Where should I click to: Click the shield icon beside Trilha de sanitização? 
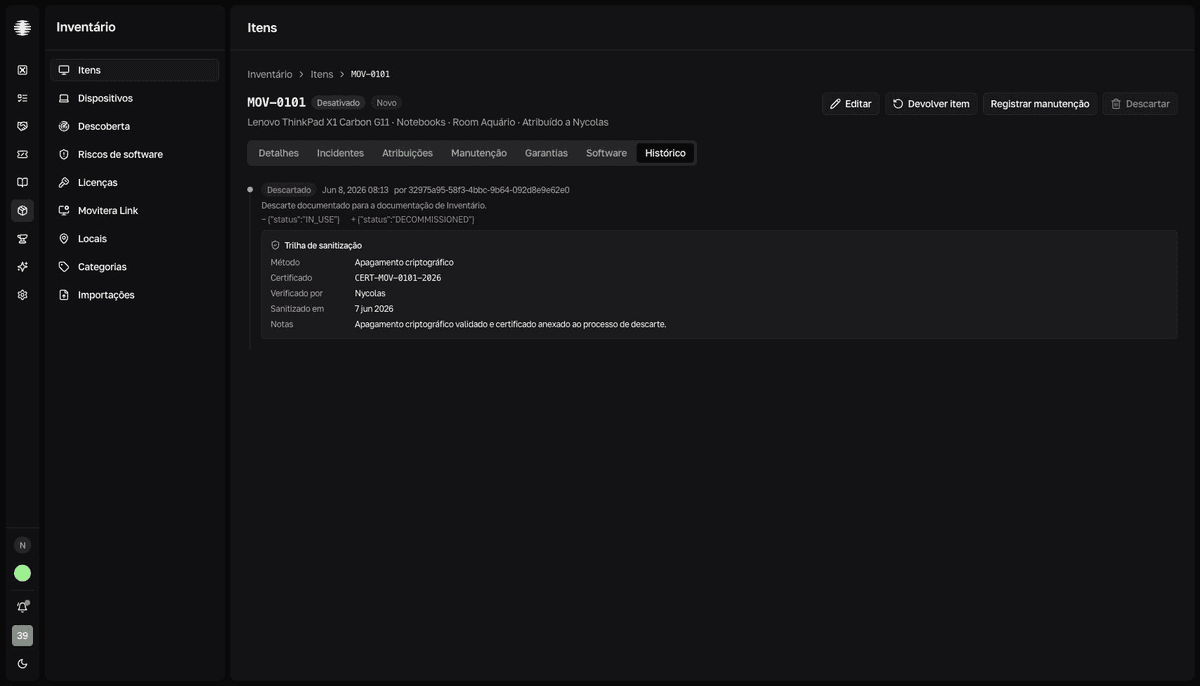(275, 245)
